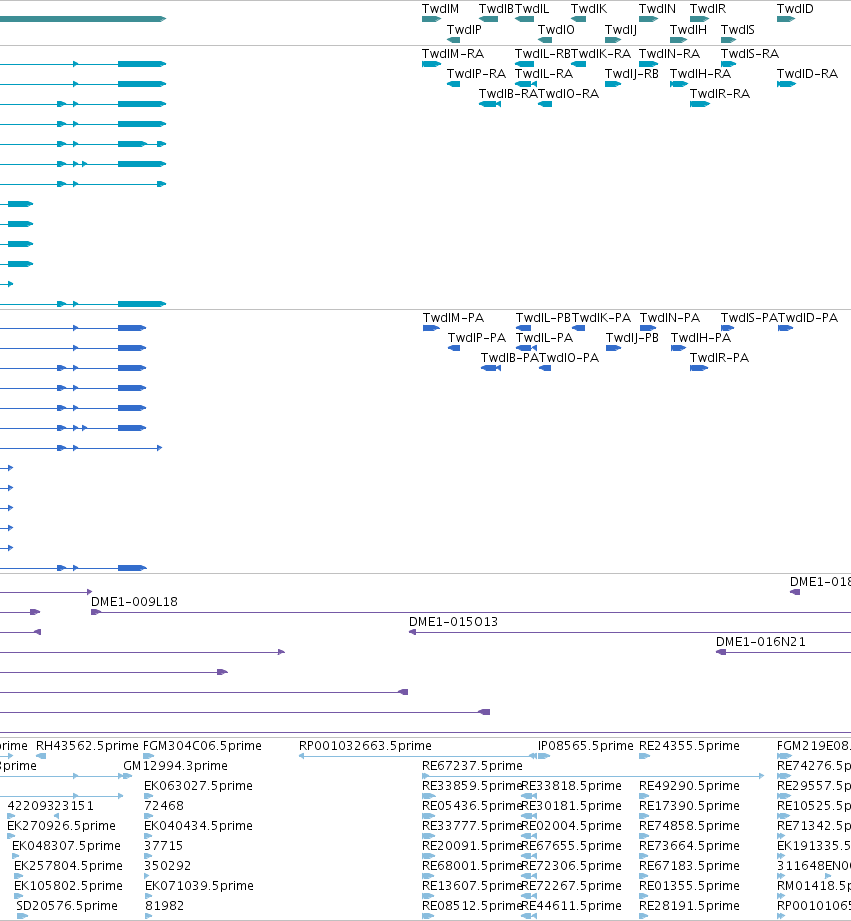Open the TwdlR-RA transcript label
Screen dimensions: 851x921
coord(720,93)
